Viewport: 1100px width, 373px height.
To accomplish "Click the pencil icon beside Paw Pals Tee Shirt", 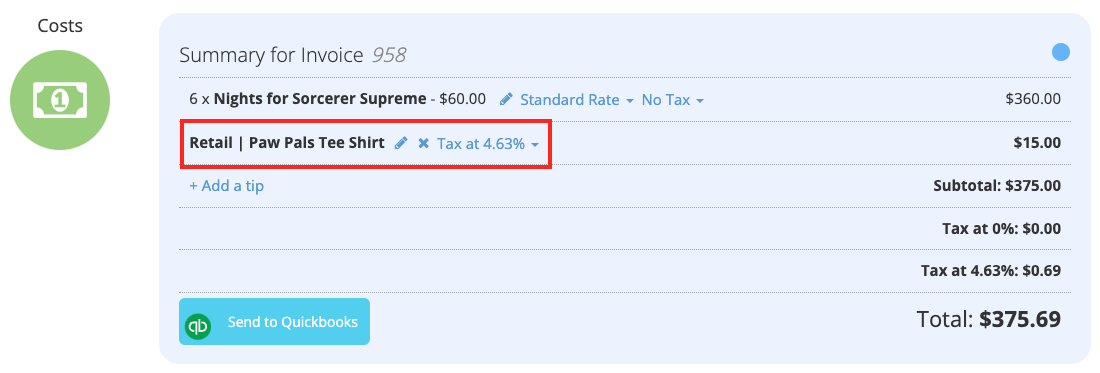I will point(401,143).
